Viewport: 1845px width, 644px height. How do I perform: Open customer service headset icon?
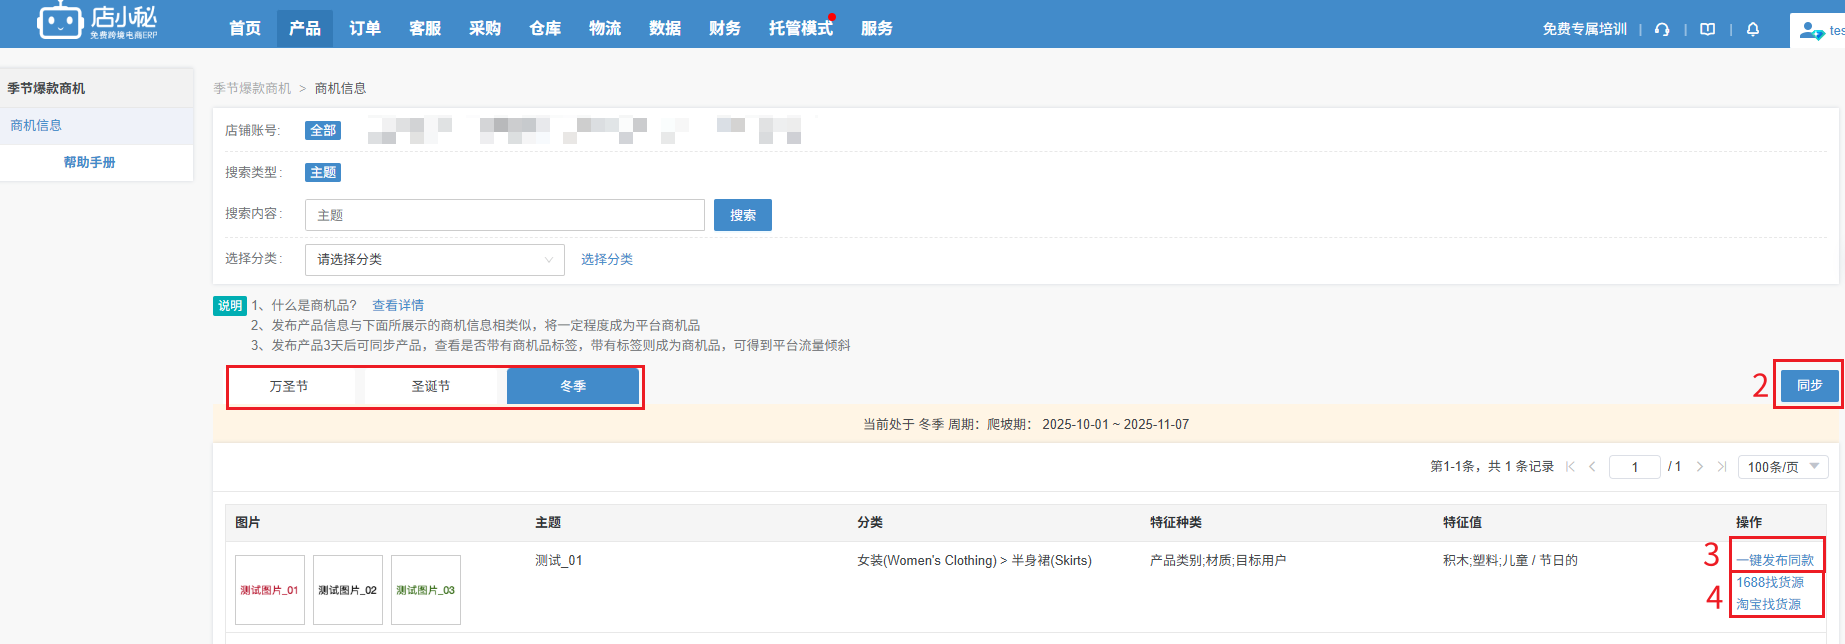click(x=1662, y=29)
